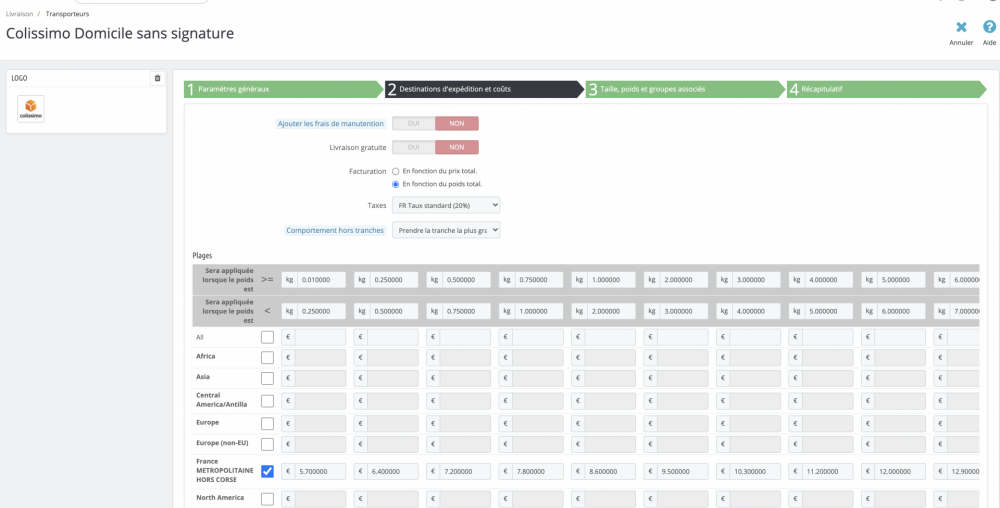Uncheck France METROPOLITAINE HORS CORSE checkbox
1000x508 pixels.
point(267,471)
